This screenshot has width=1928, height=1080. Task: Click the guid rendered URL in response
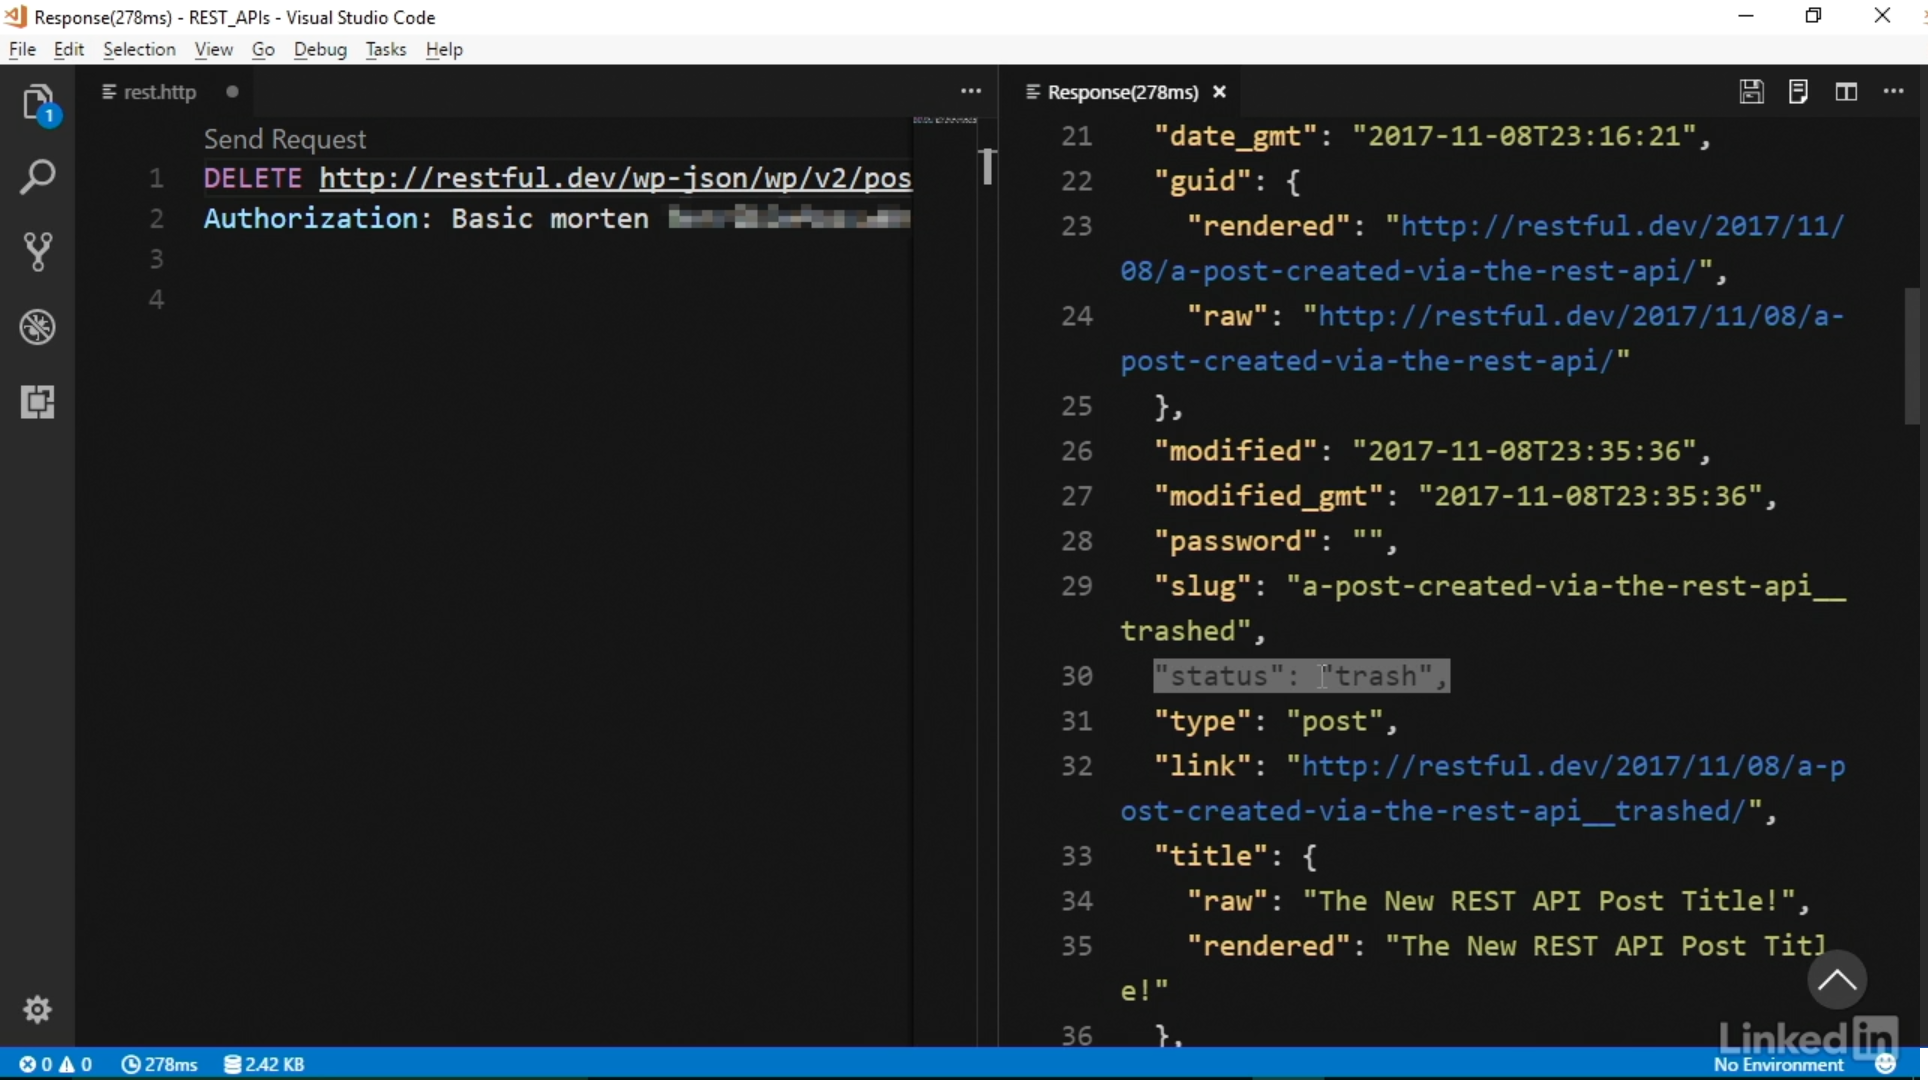tap(1482, 248)
